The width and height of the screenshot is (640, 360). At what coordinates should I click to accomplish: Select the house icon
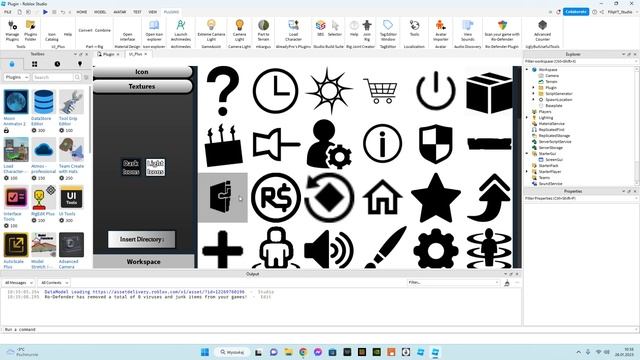[382, 197]
